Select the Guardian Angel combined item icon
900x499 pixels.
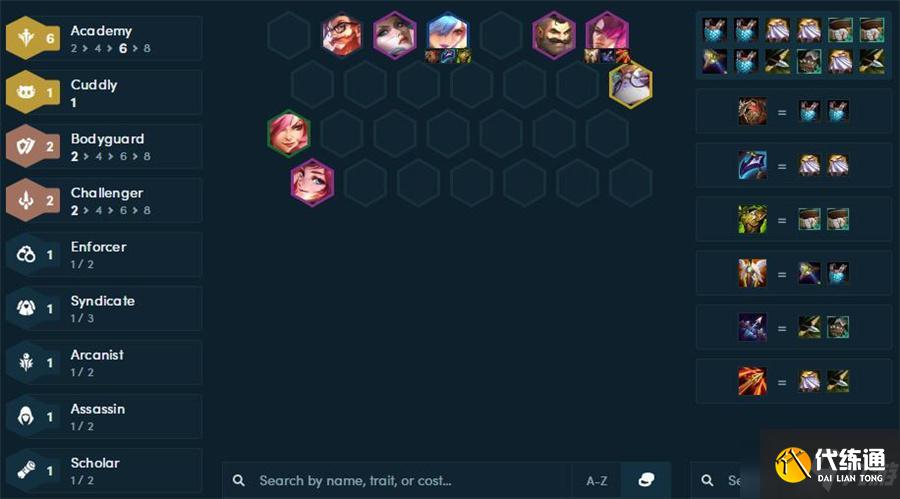coord(752,273)
